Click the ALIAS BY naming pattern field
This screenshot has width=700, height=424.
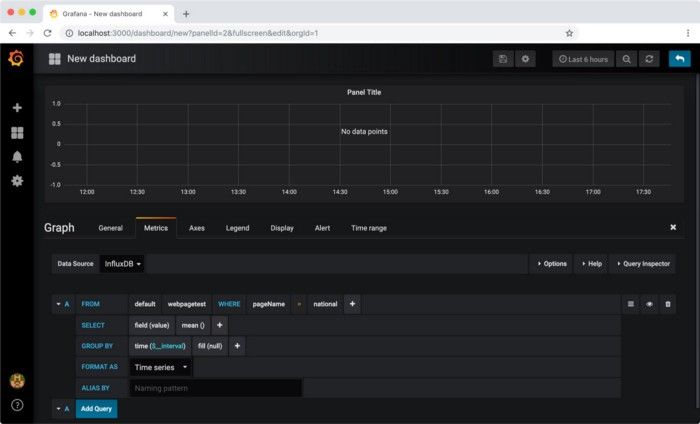[x=216, y=388]
